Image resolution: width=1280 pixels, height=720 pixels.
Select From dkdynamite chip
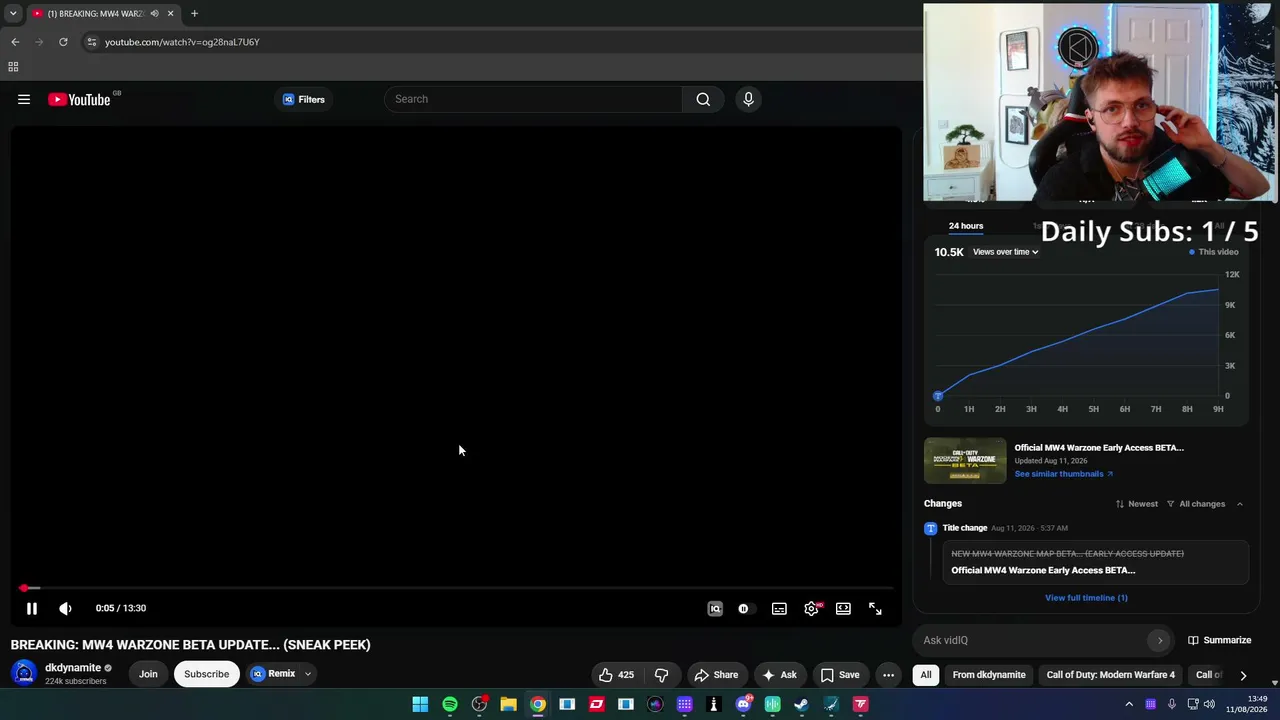pyautogui.click(x=989, y=675)
